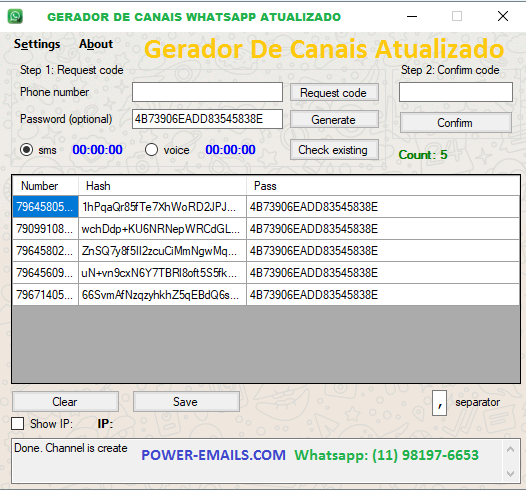The width and height of the screenshot is (526, 490).
Task: Open the About menu
Action: 96,44
